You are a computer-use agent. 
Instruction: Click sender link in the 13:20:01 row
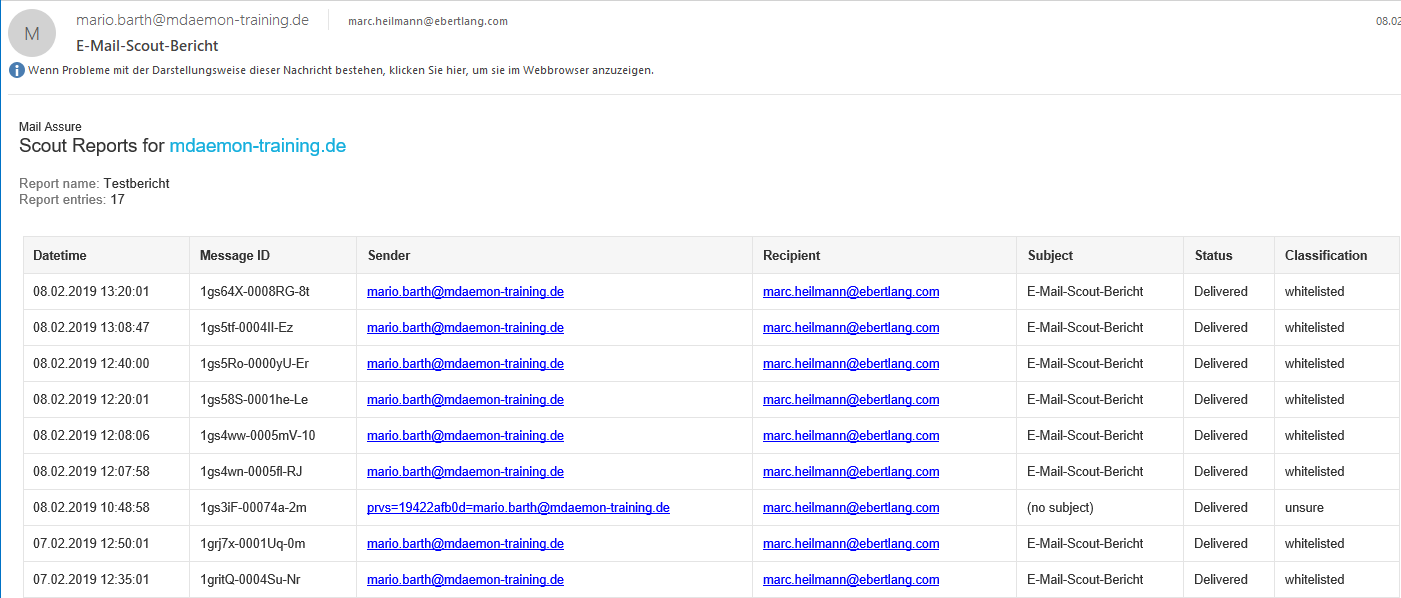coord(465,292)
